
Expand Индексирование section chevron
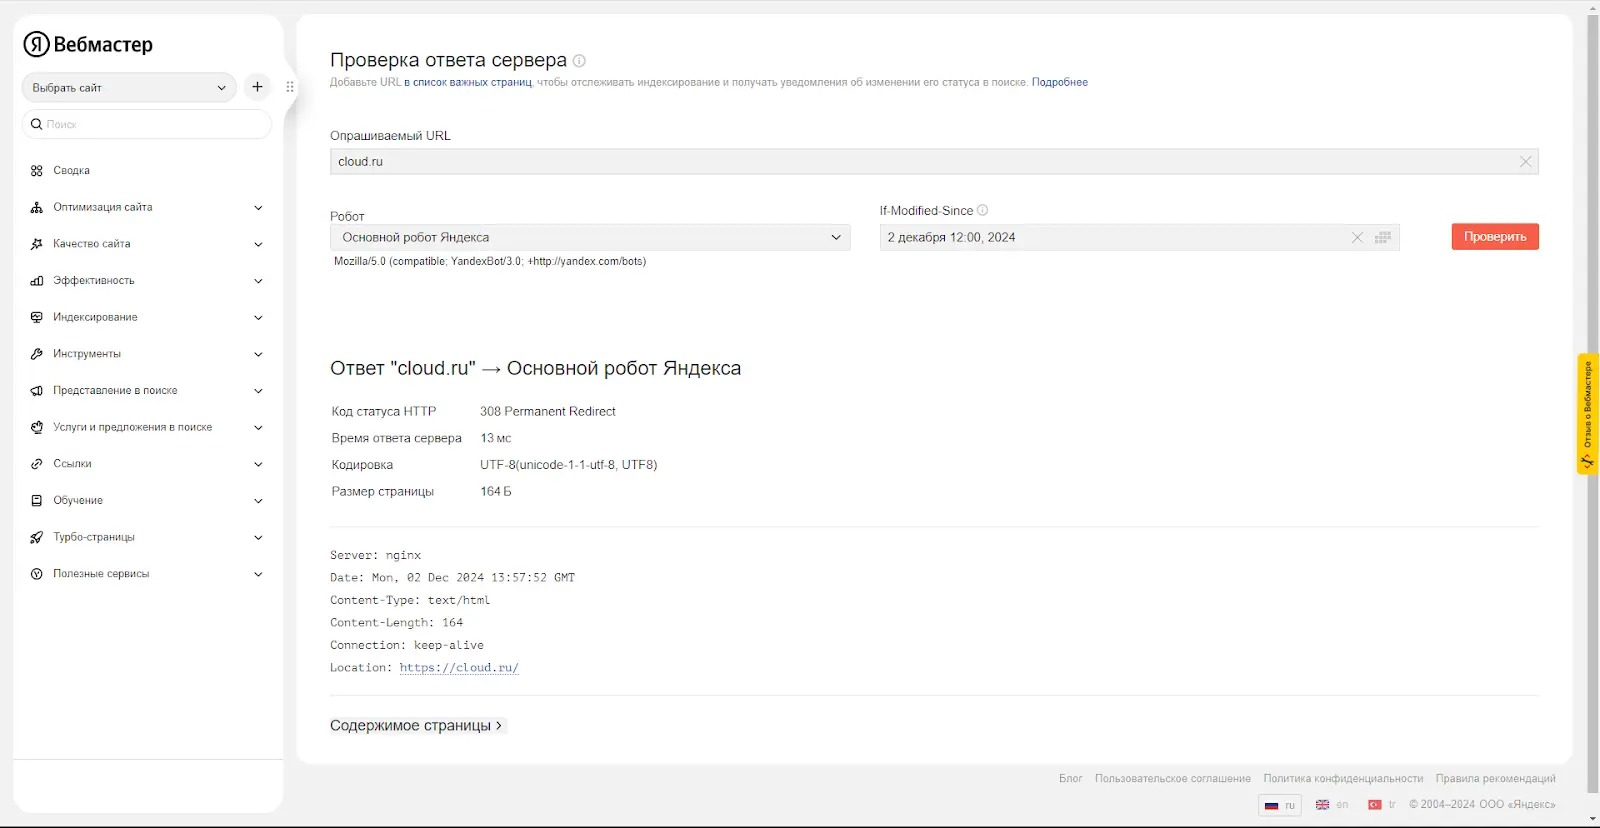click(x=258, y=318)
